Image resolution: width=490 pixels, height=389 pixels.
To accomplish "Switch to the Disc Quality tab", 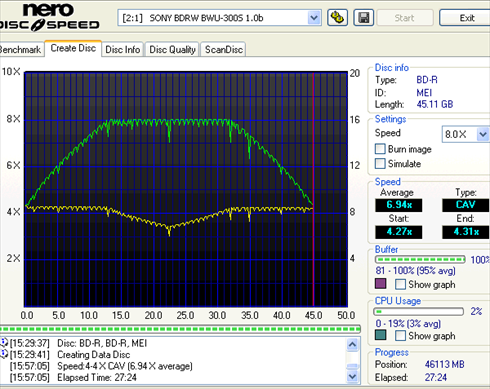I will (172, 50).
